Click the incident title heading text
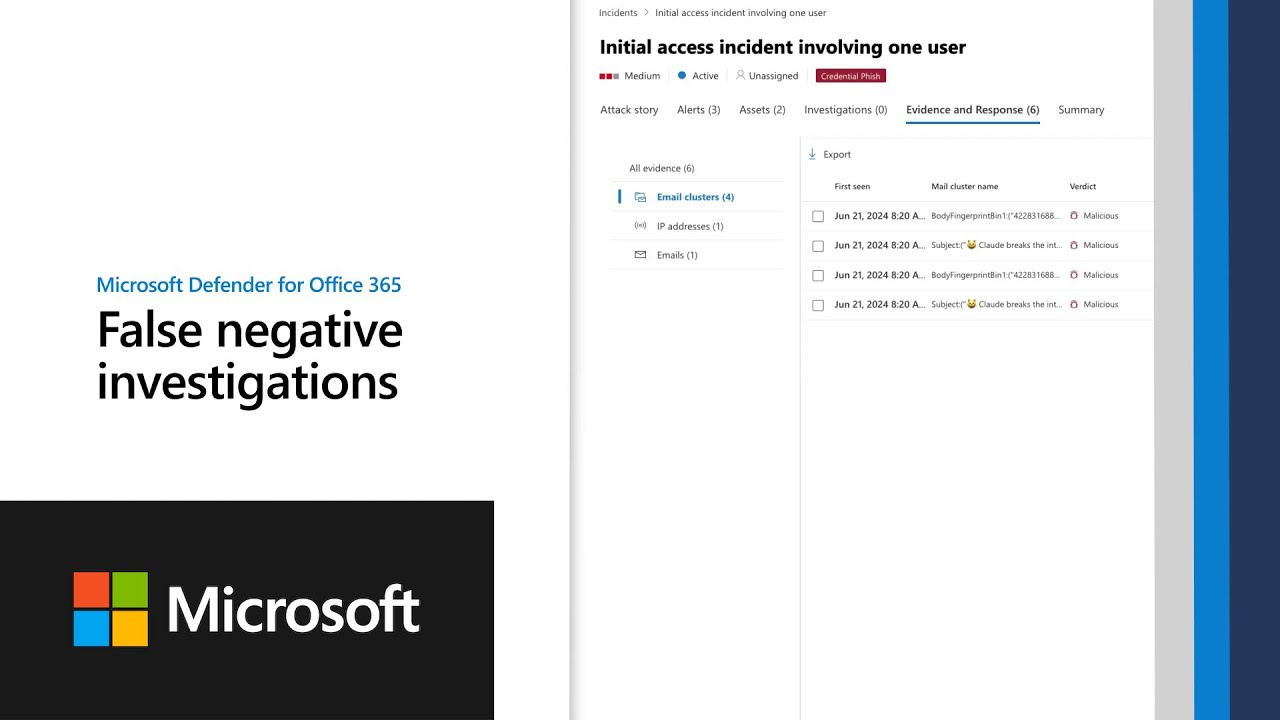The image size is (1280, 720). coord(783,47)
